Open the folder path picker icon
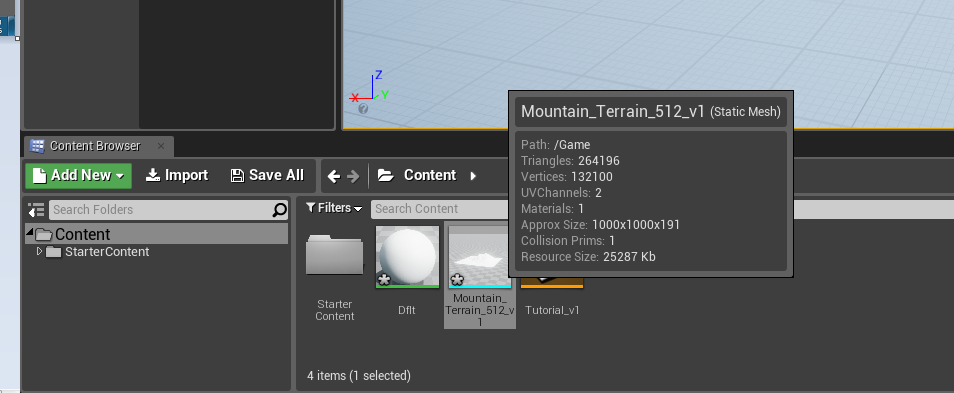954x393 pixels. [x=386, y=176]
